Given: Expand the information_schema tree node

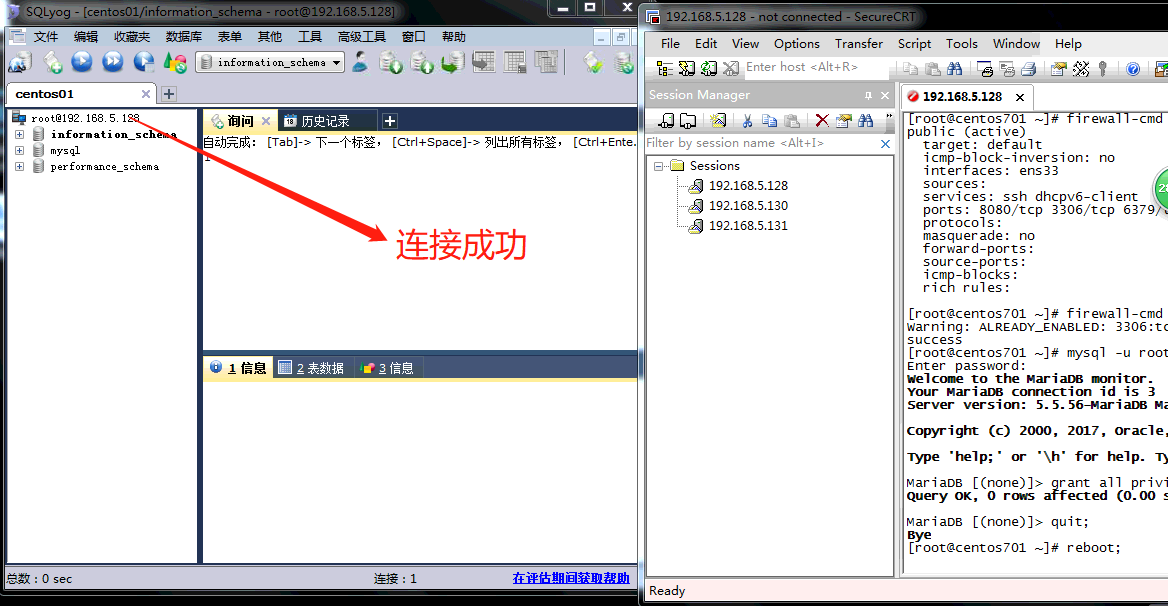Looking at the screenshot, I should point(19,135).
